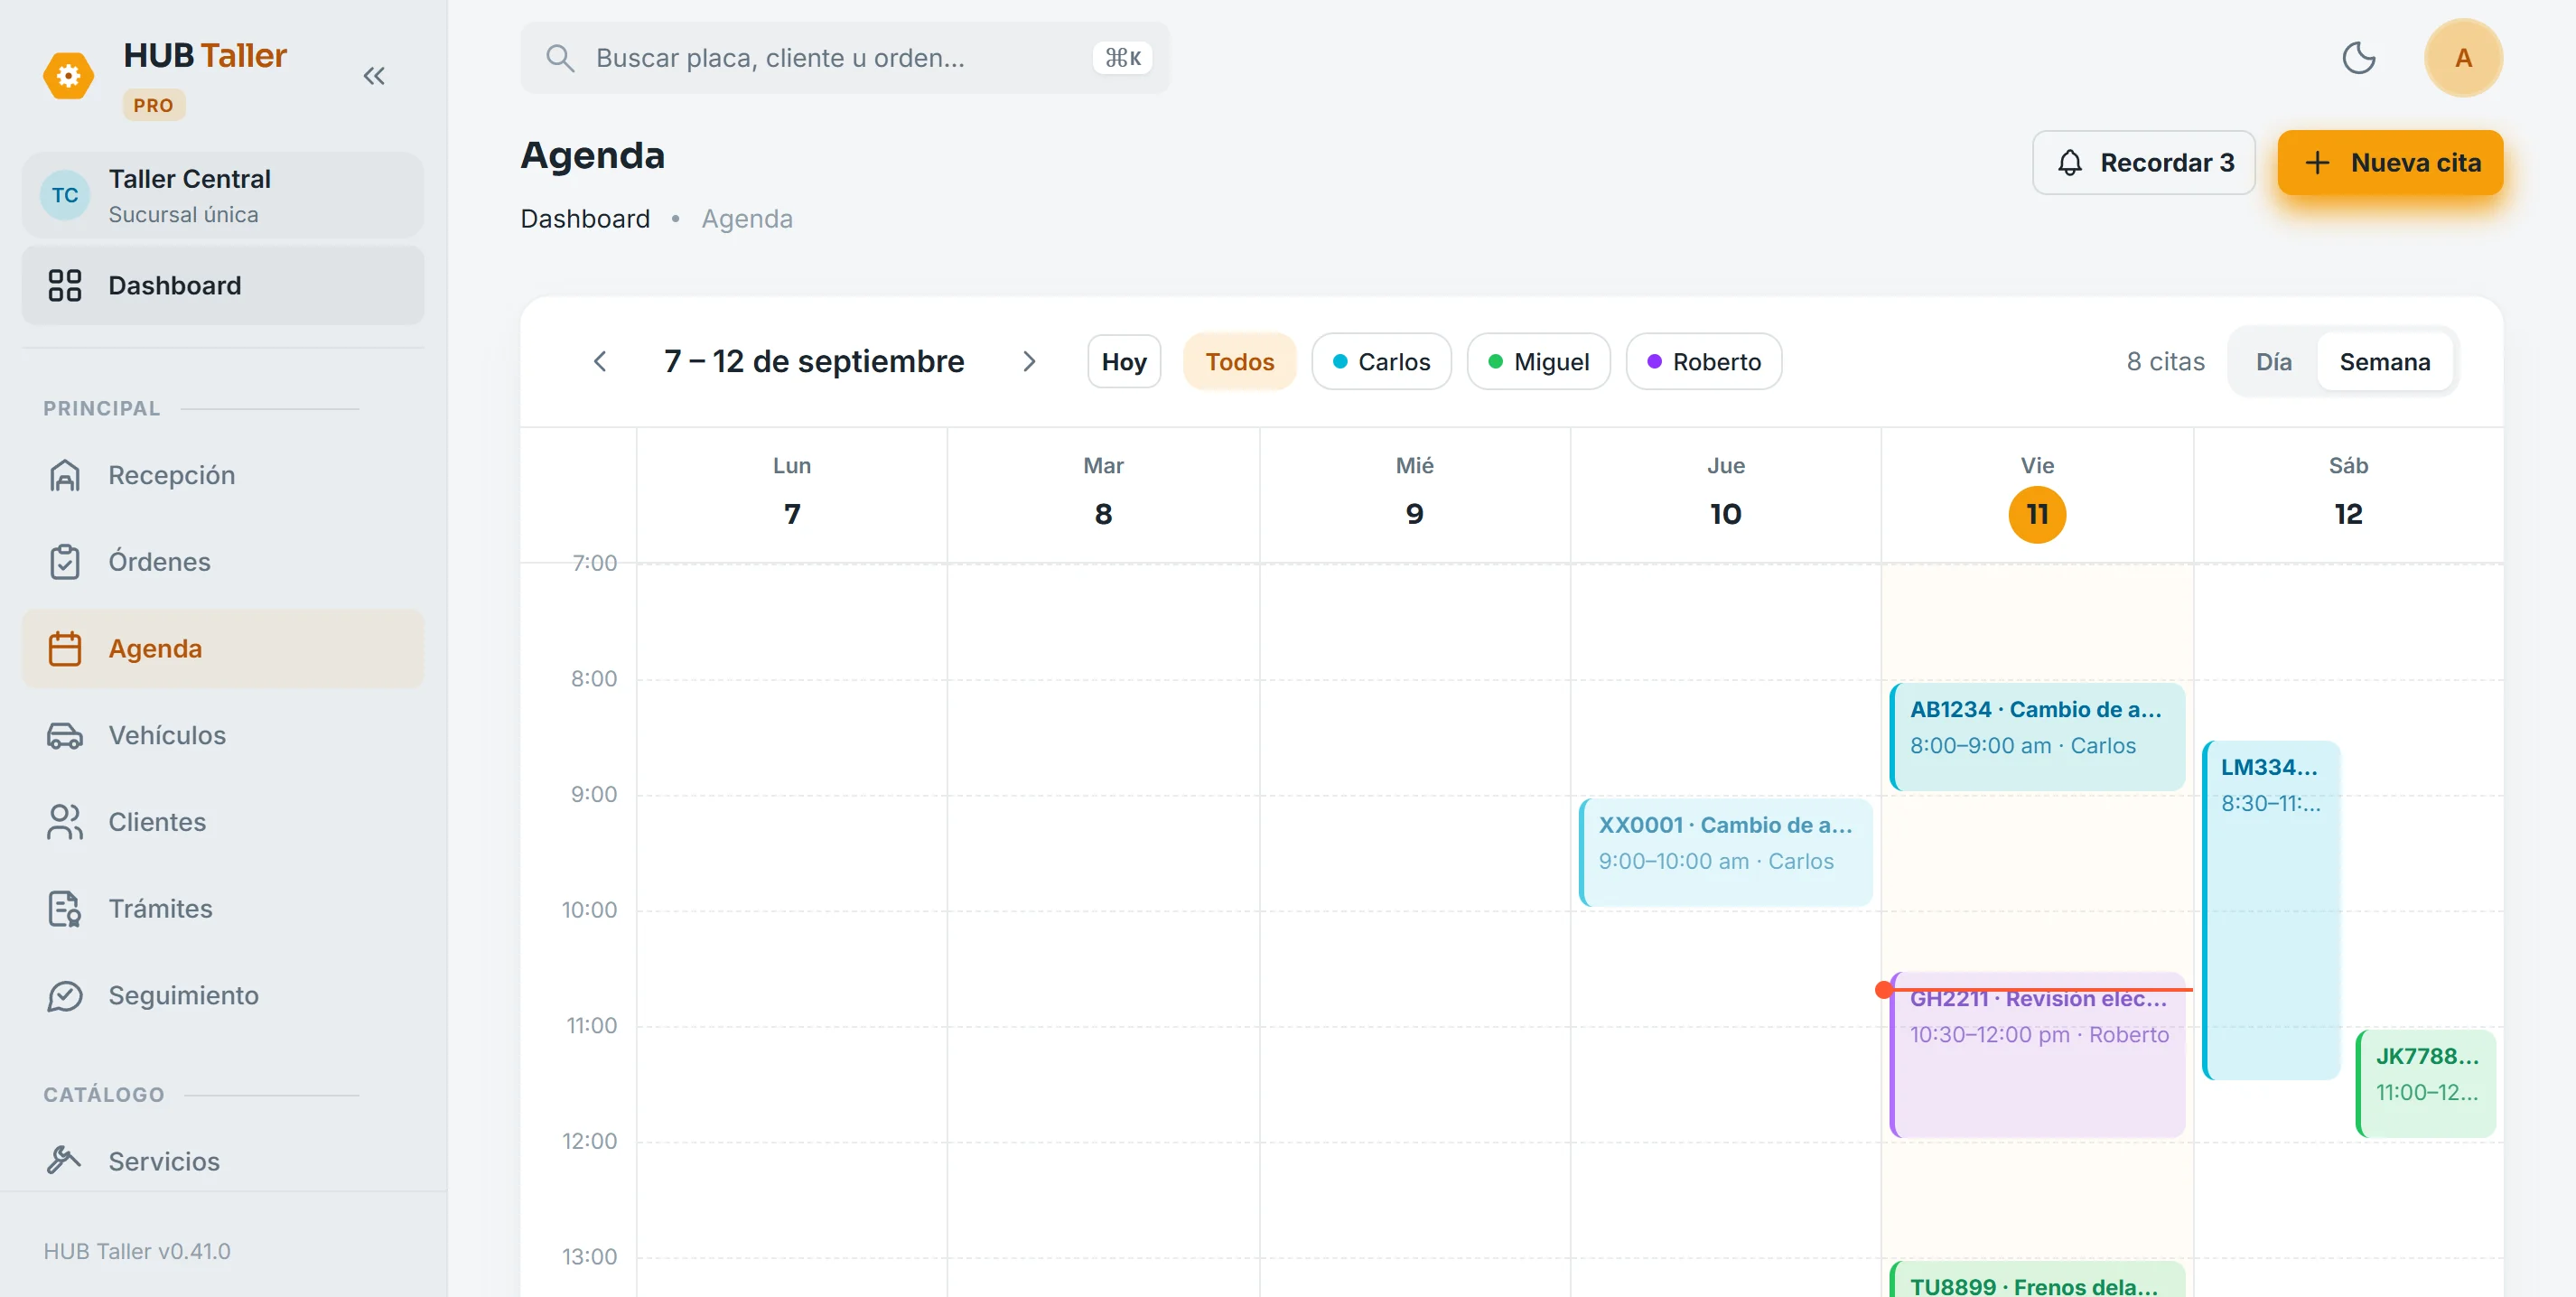This screenshot has width=2576, height=1297.
Task: Jump to today with Hoy button
Action: (1124, 361)
